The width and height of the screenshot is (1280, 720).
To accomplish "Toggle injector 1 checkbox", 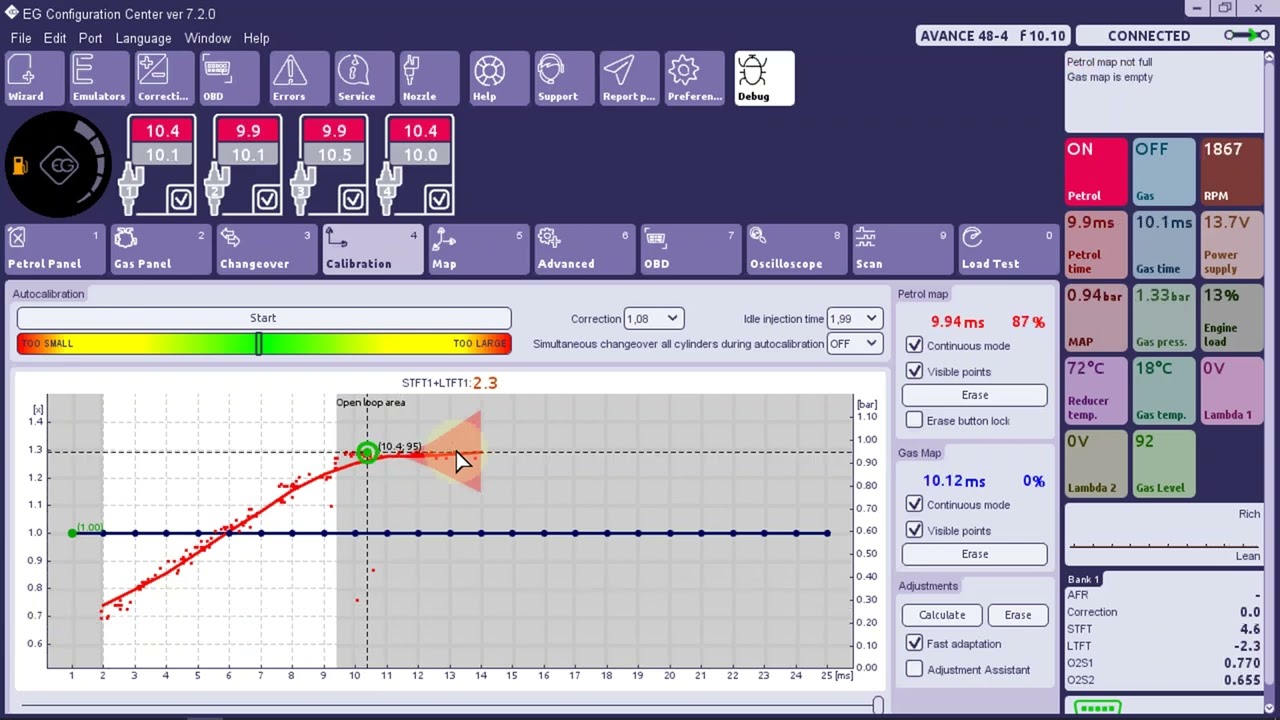I will tap(181, 199).
